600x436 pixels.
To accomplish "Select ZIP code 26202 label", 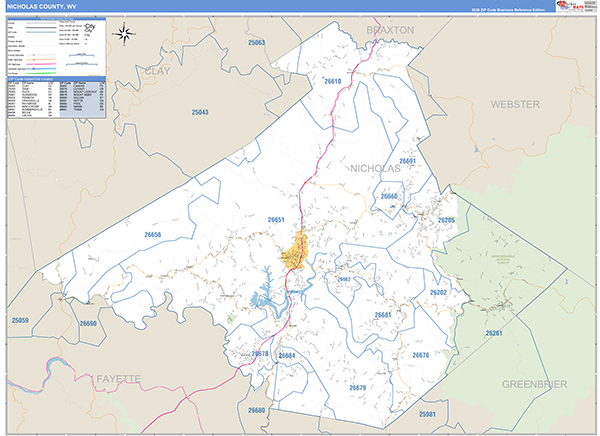I will (438, 292).
